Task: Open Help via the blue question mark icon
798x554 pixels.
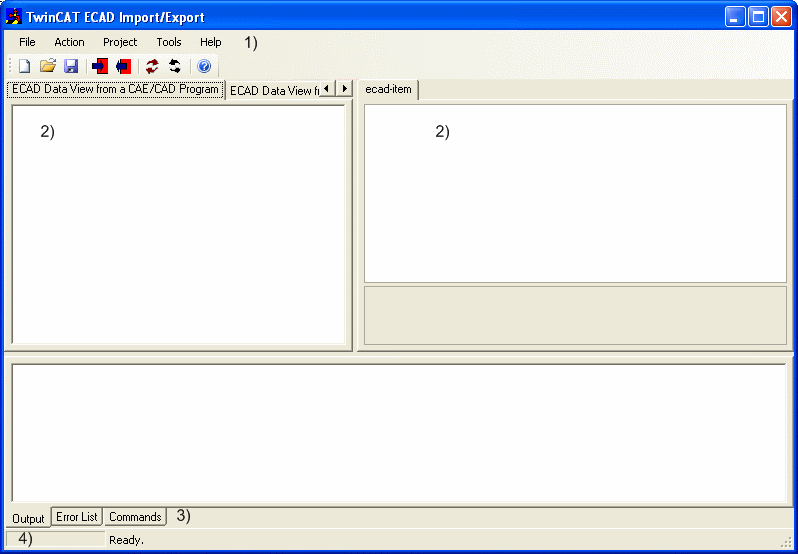Action: click(x=204, y=66)
